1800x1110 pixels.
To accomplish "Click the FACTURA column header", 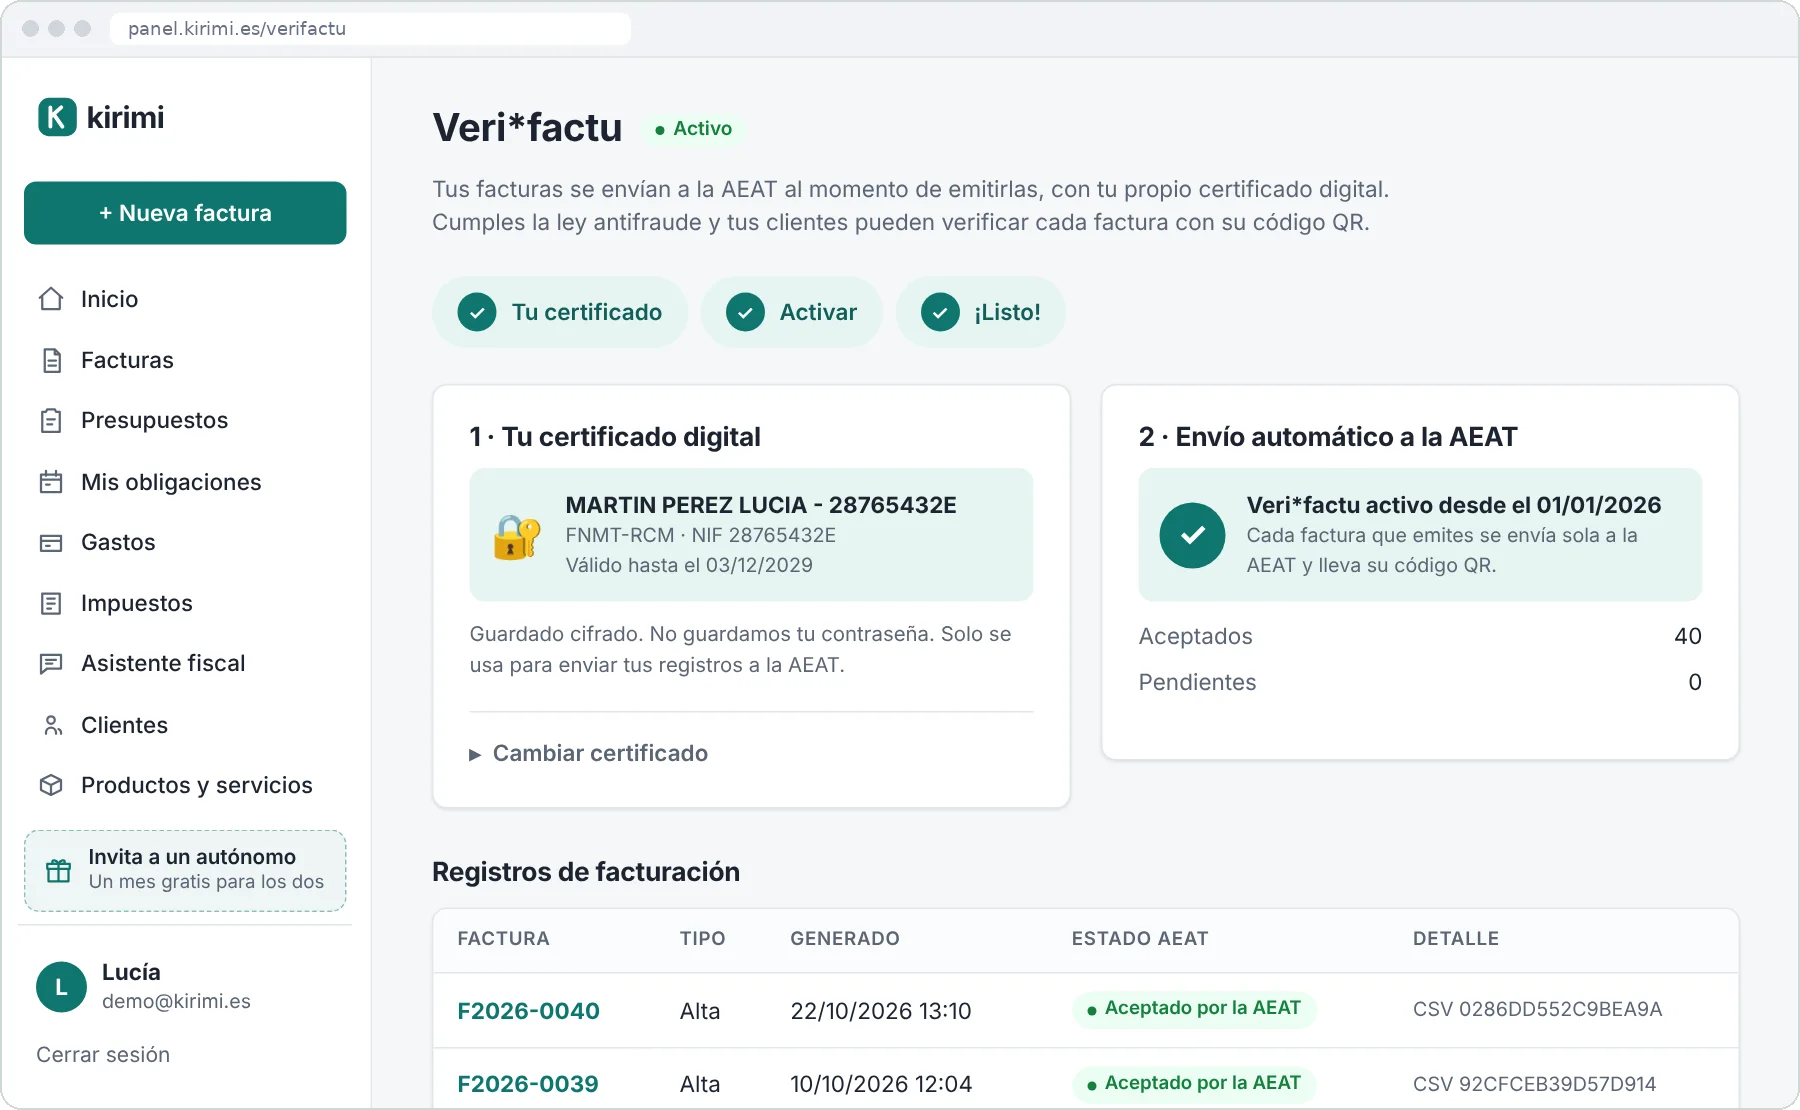I will pyautogui.click(x=503, y=939).
